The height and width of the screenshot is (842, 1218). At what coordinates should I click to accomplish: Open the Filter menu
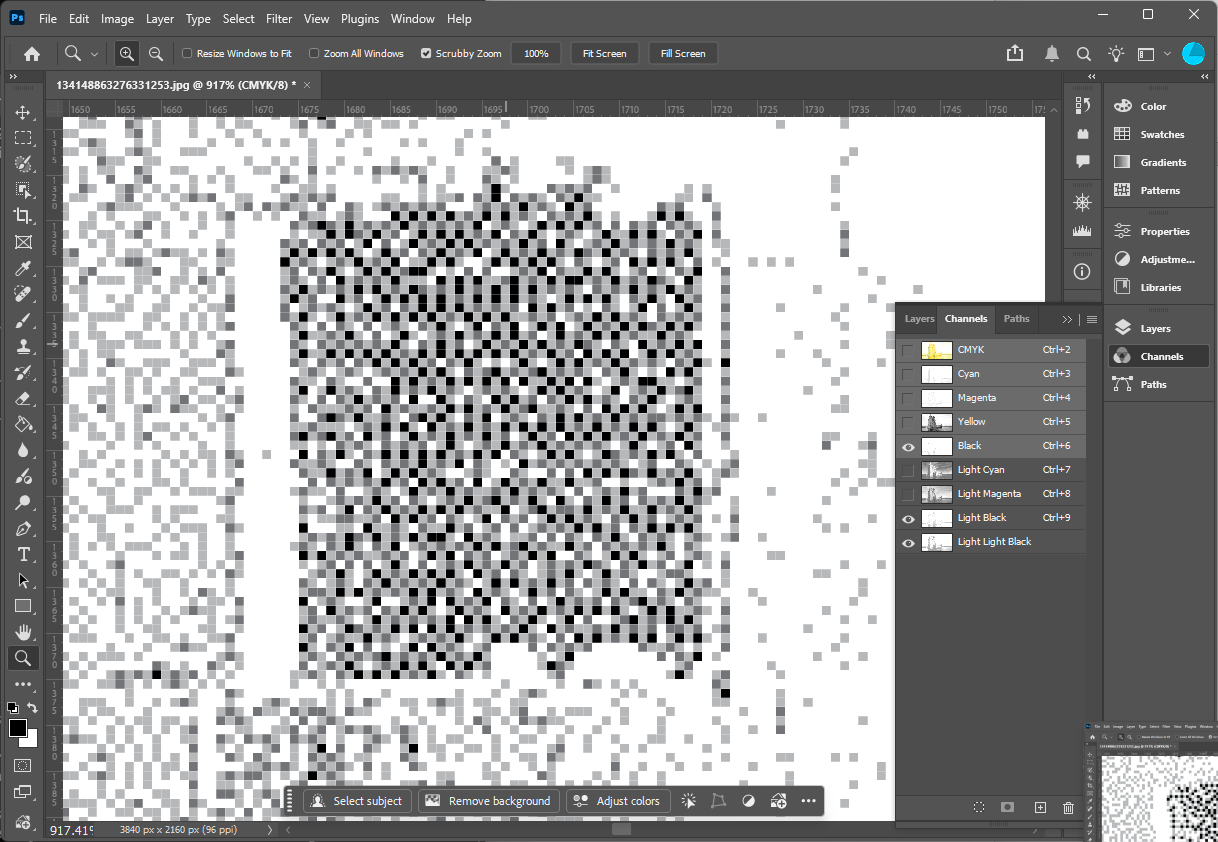[x=279, y=19]
